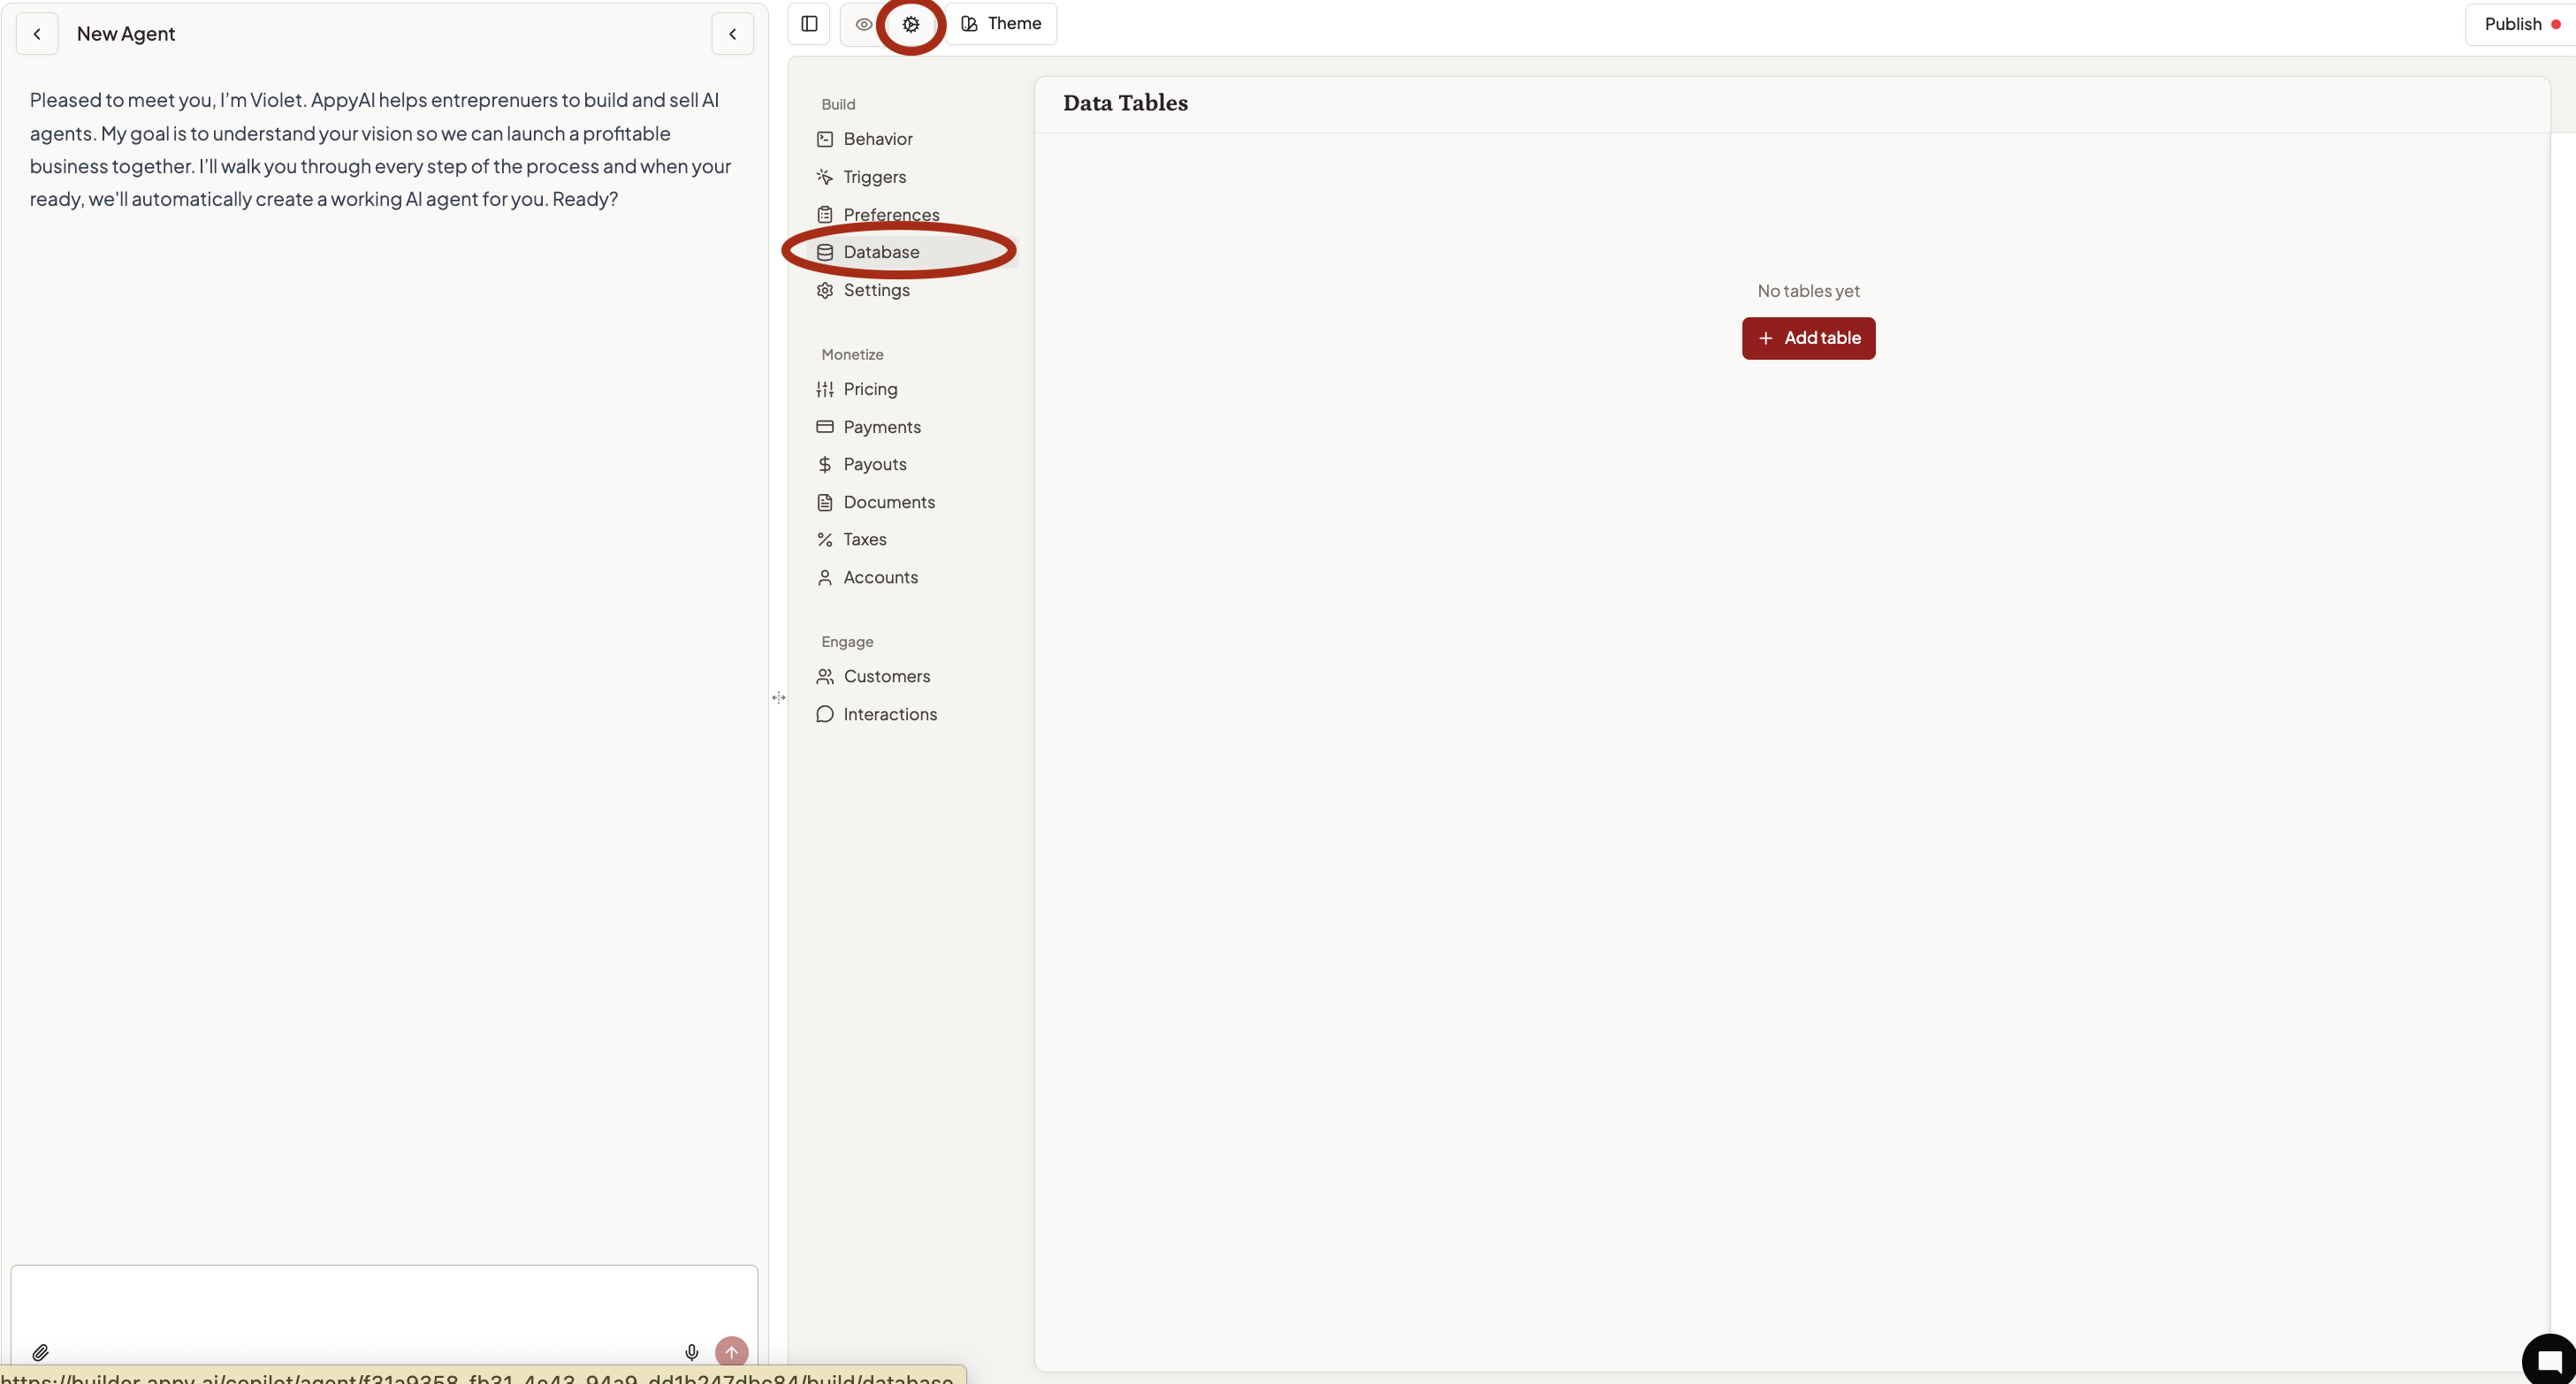Screen dimensions: 2576x1384
Task: Click the gear settings icon in toolbar
Action: tap(910, 24)
